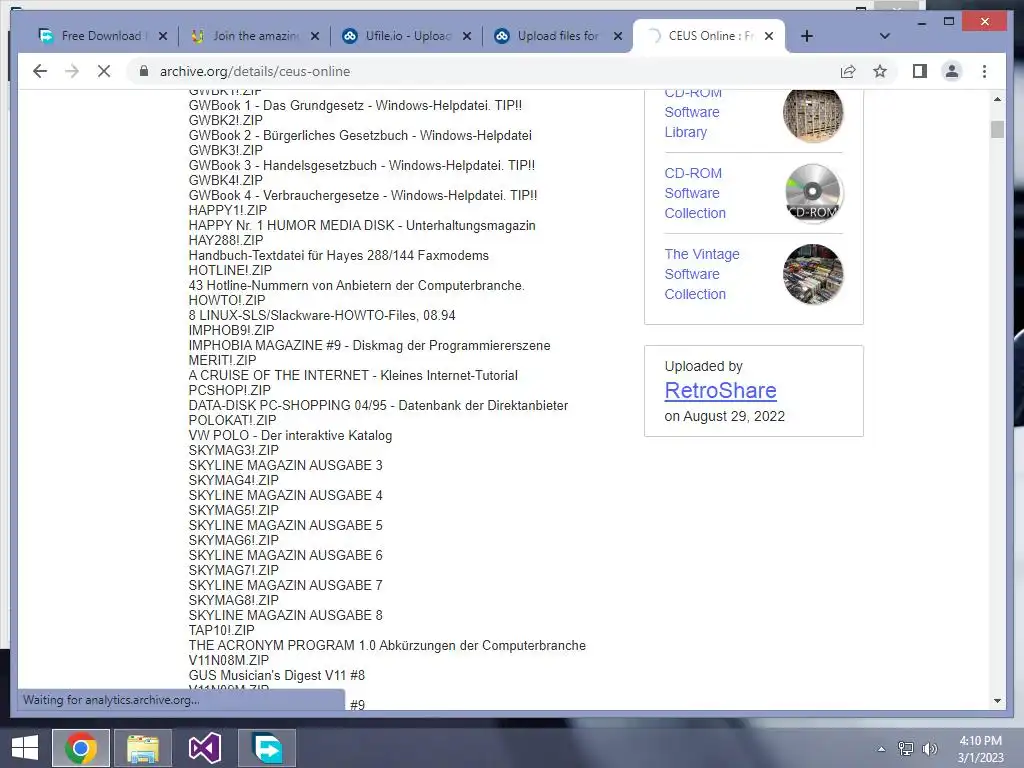Share this page via share icon

[x=848, y=71]
